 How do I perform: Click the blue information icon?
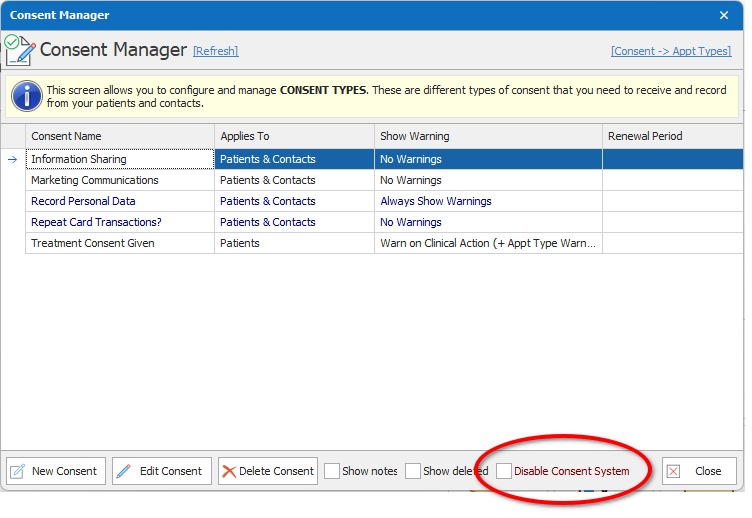26,96
